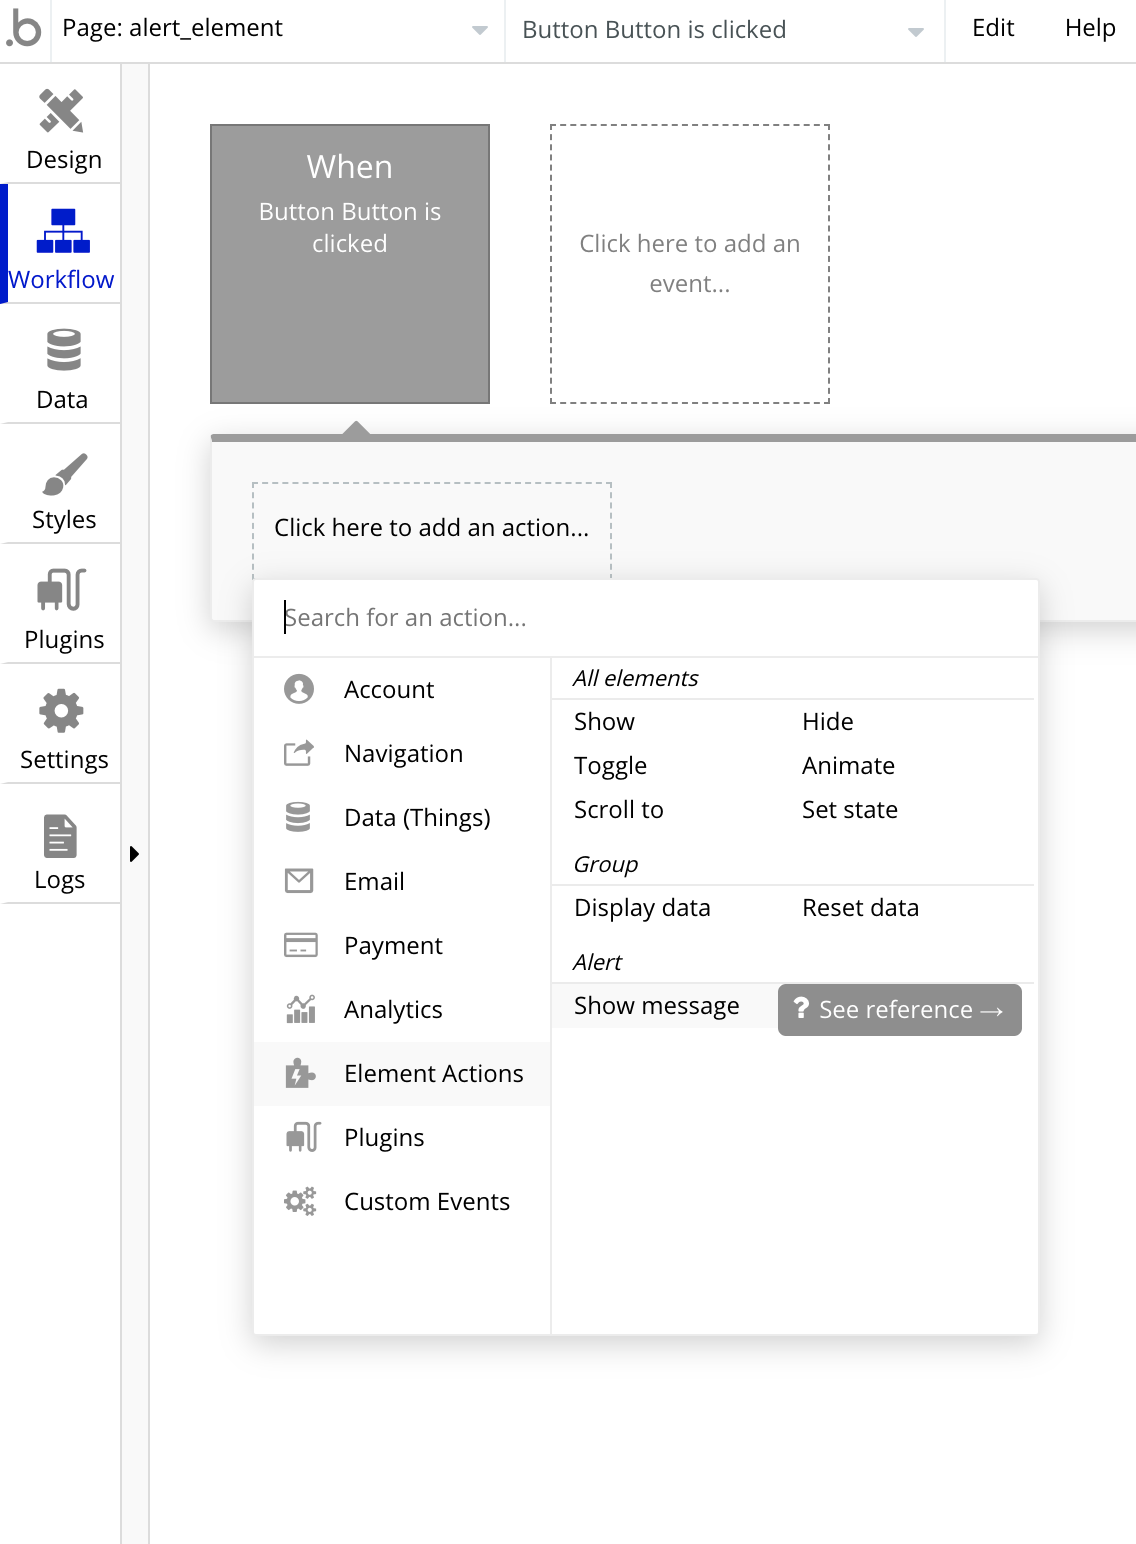Screen dimensions: 1136x1544
Task: Open Styles paintbrush icon
Action: [x=64, y=474]
